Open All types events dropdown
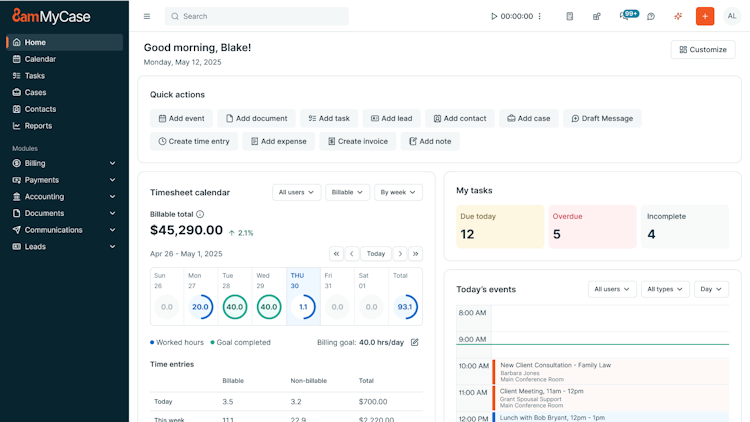The height and width of the screenshot is (422, 750). [x=665, y=289]
